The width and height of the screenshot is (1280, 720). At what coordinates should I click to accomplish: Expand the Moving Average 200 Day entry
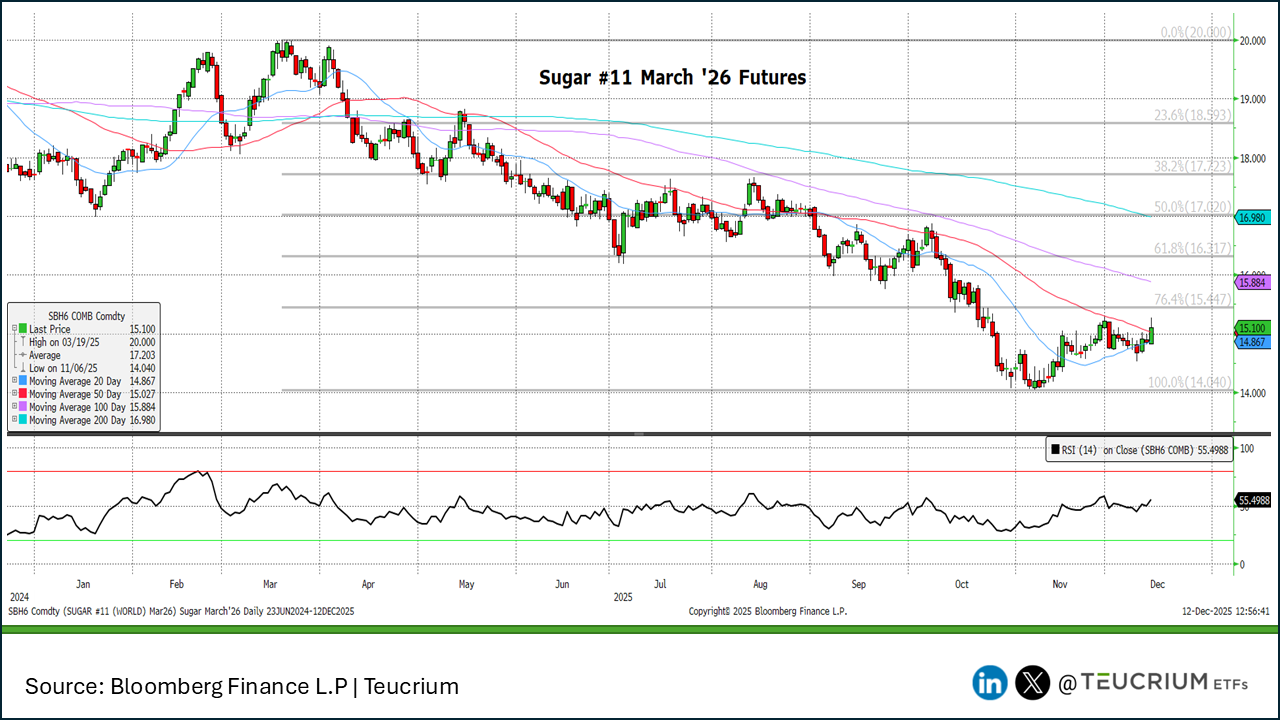click(x=13, y=420)
